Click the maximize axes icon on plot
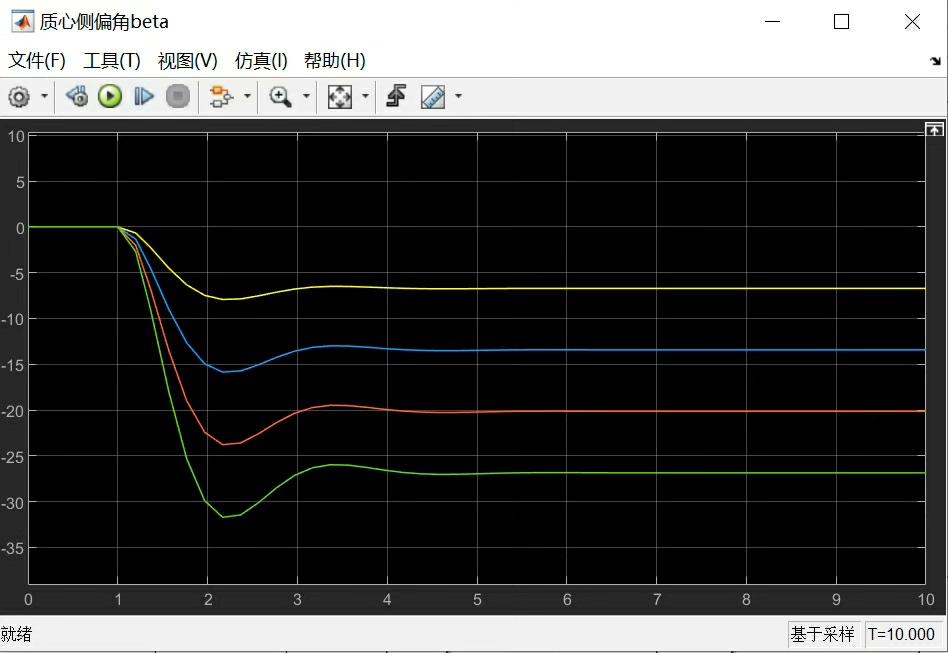 [x=934, y=129]
